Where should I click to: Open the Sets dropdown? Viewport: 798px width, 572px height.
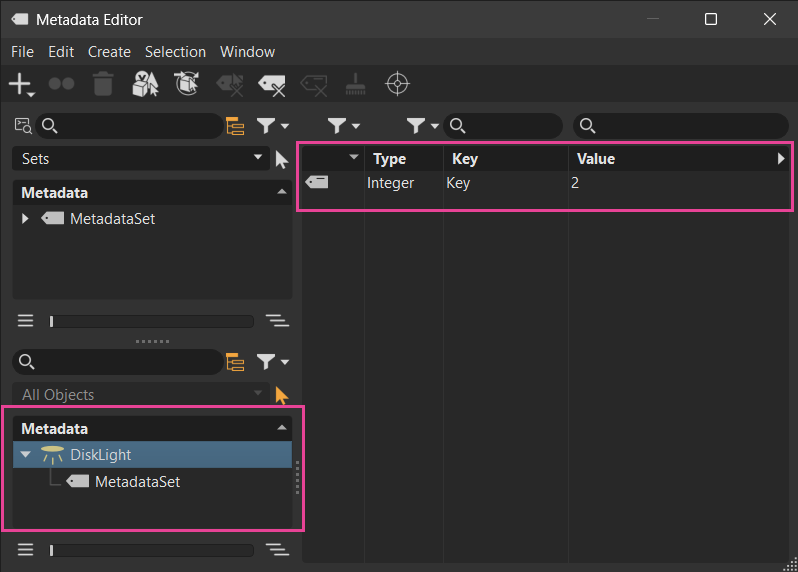(x=141, y=159)
